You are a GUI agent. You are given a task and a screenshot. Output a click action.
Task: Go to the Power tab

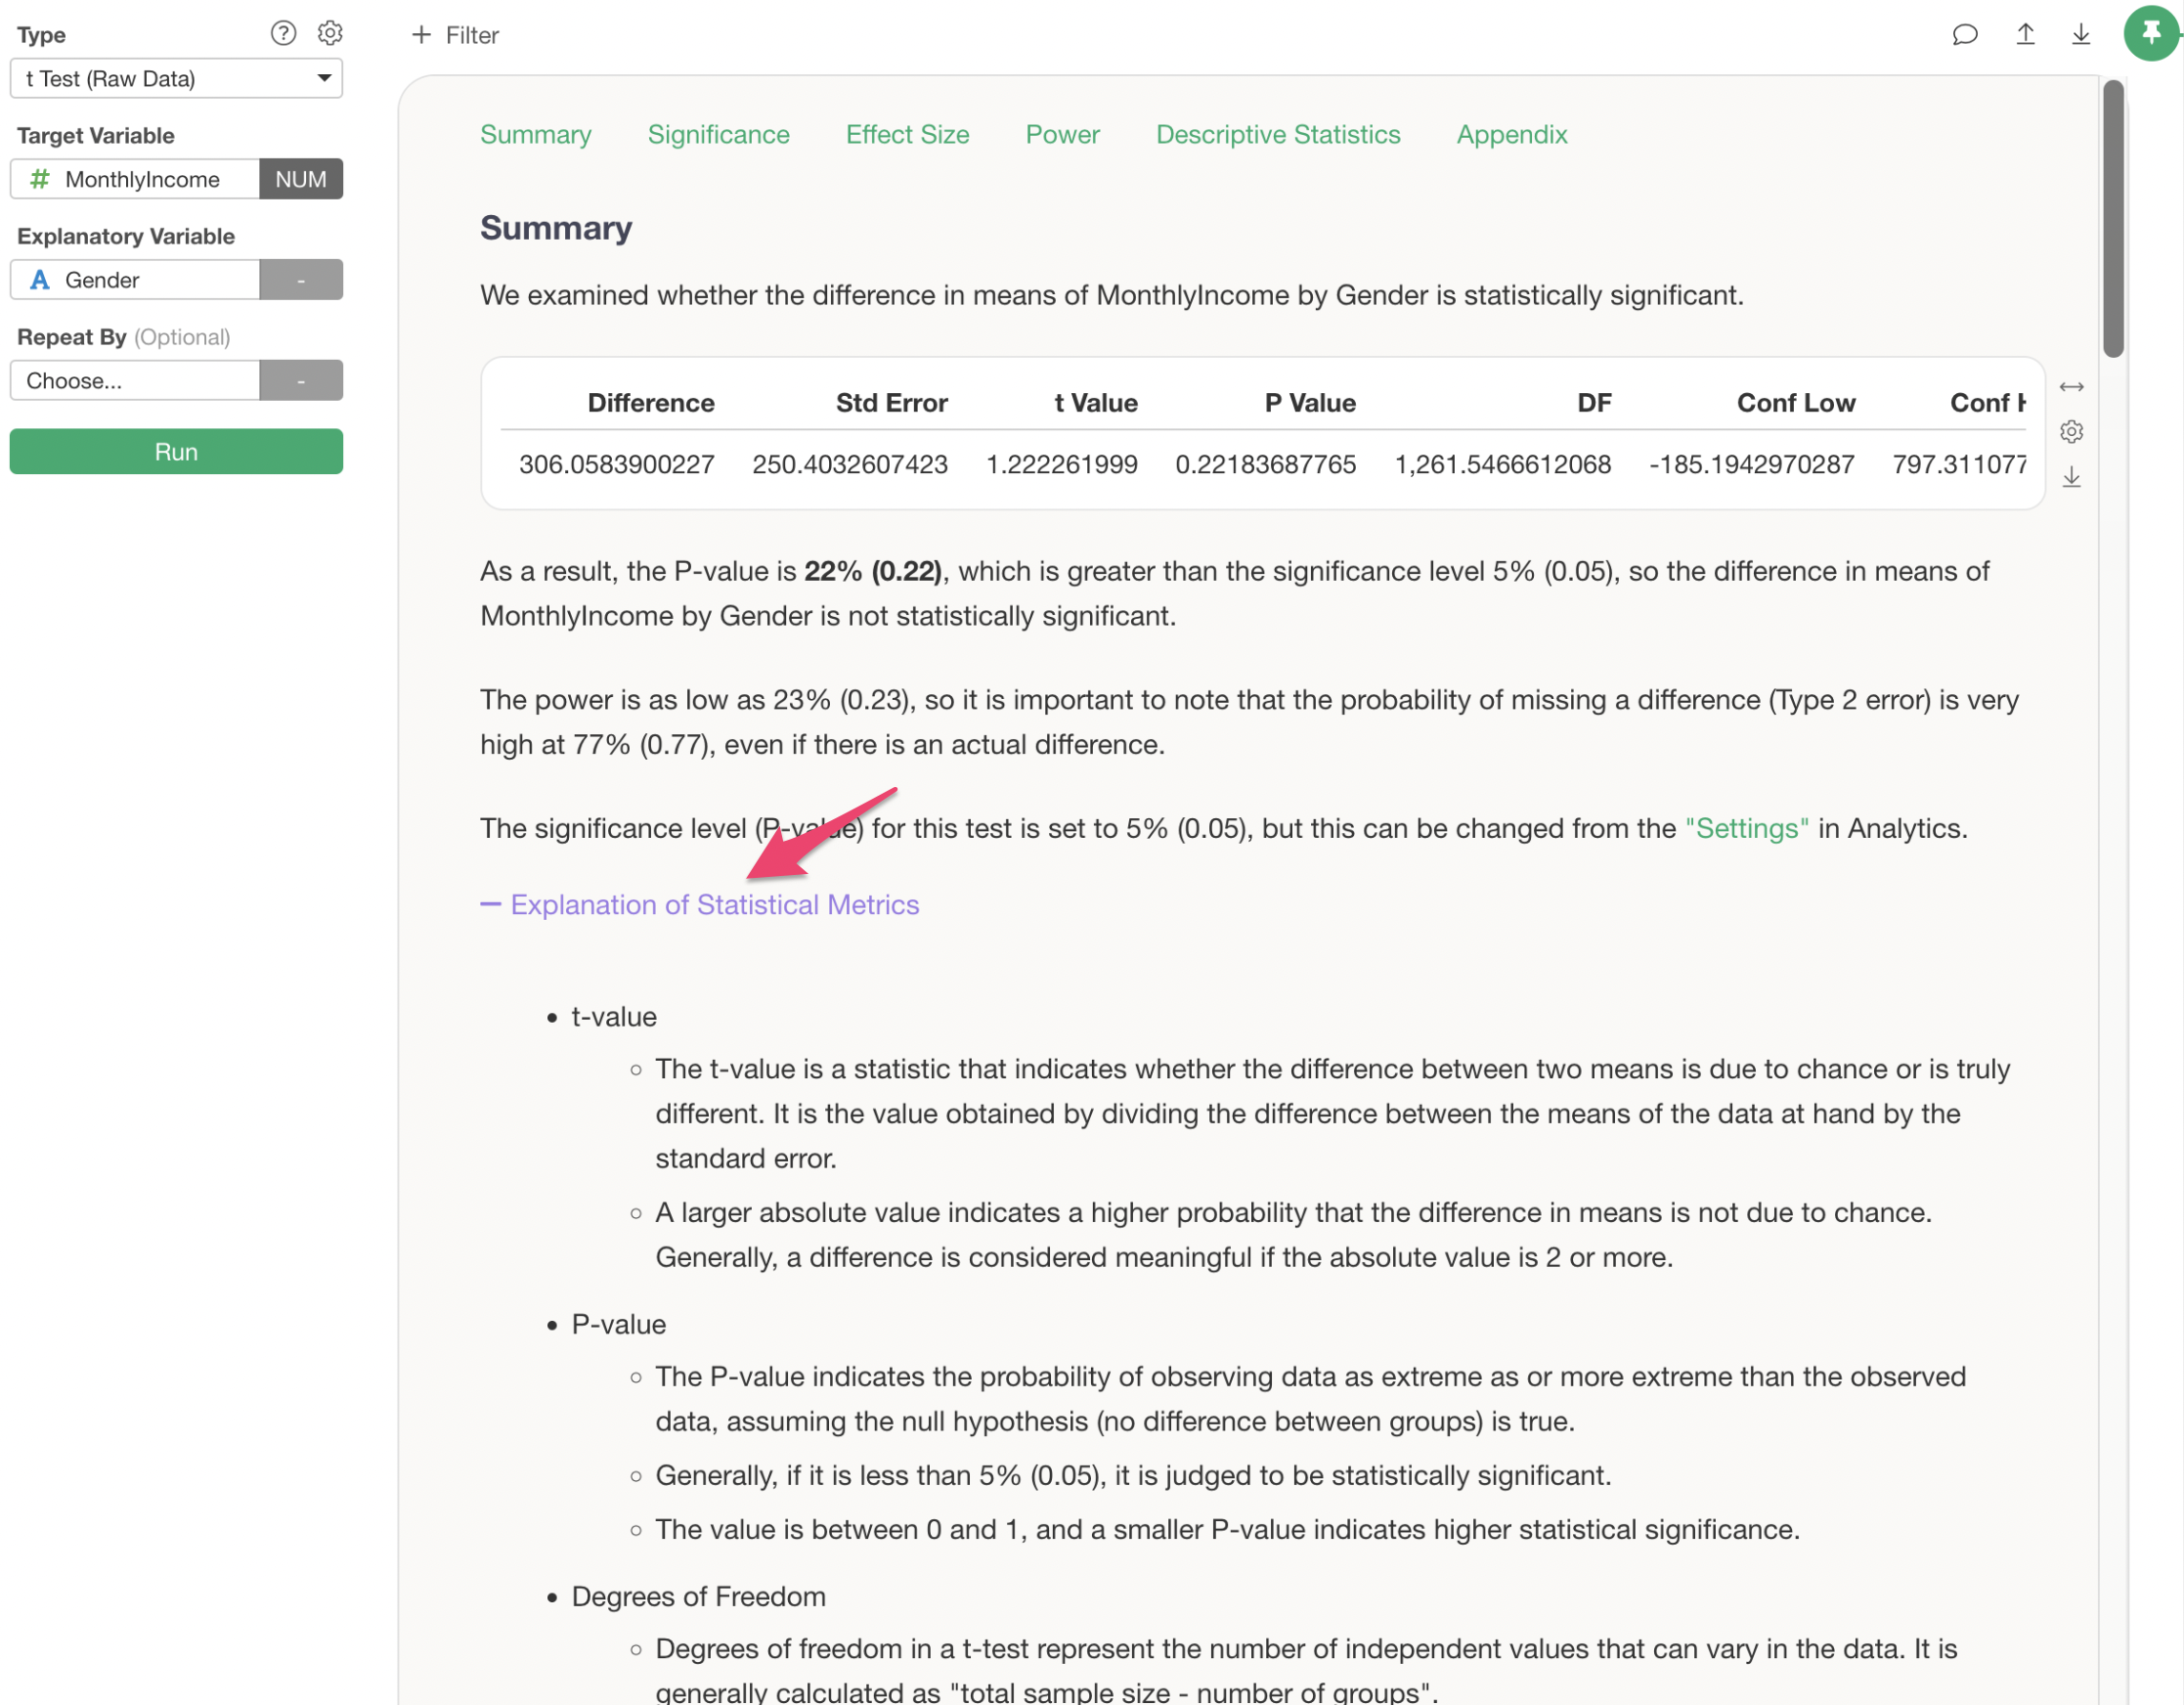1062,135
